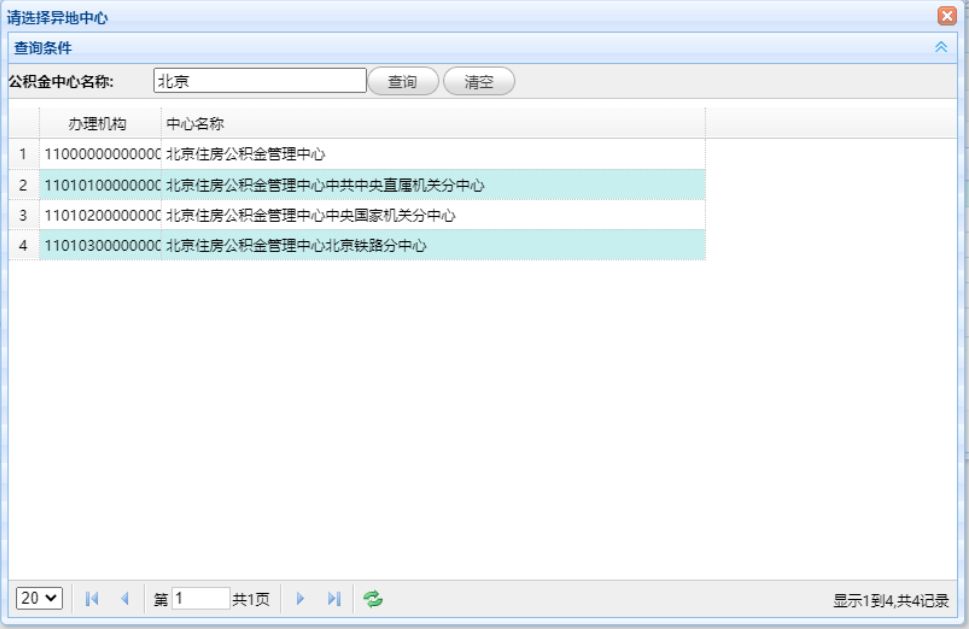
Task: Go to the previous page of results
Action: [125, 598]
